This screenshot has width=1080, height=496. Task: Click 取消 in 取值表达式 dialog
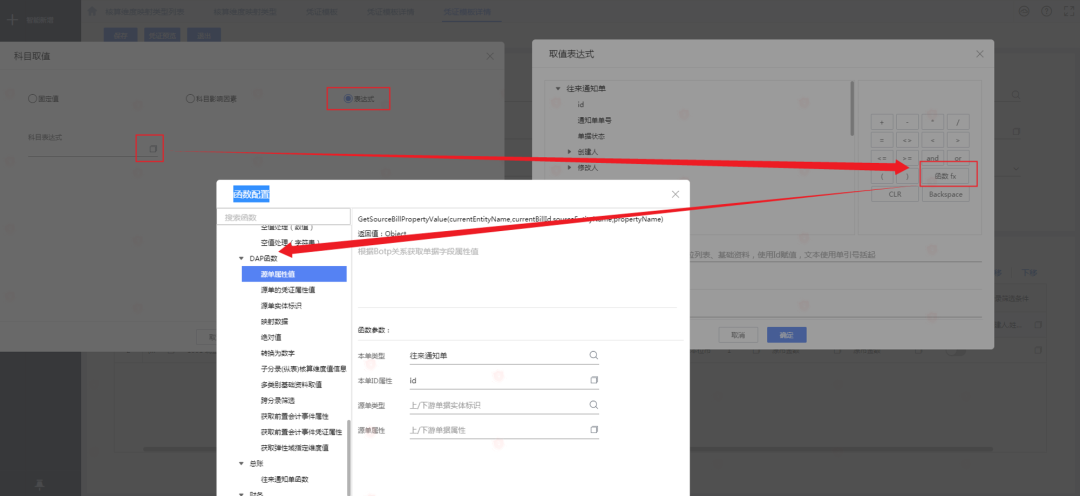pos(738,335)
